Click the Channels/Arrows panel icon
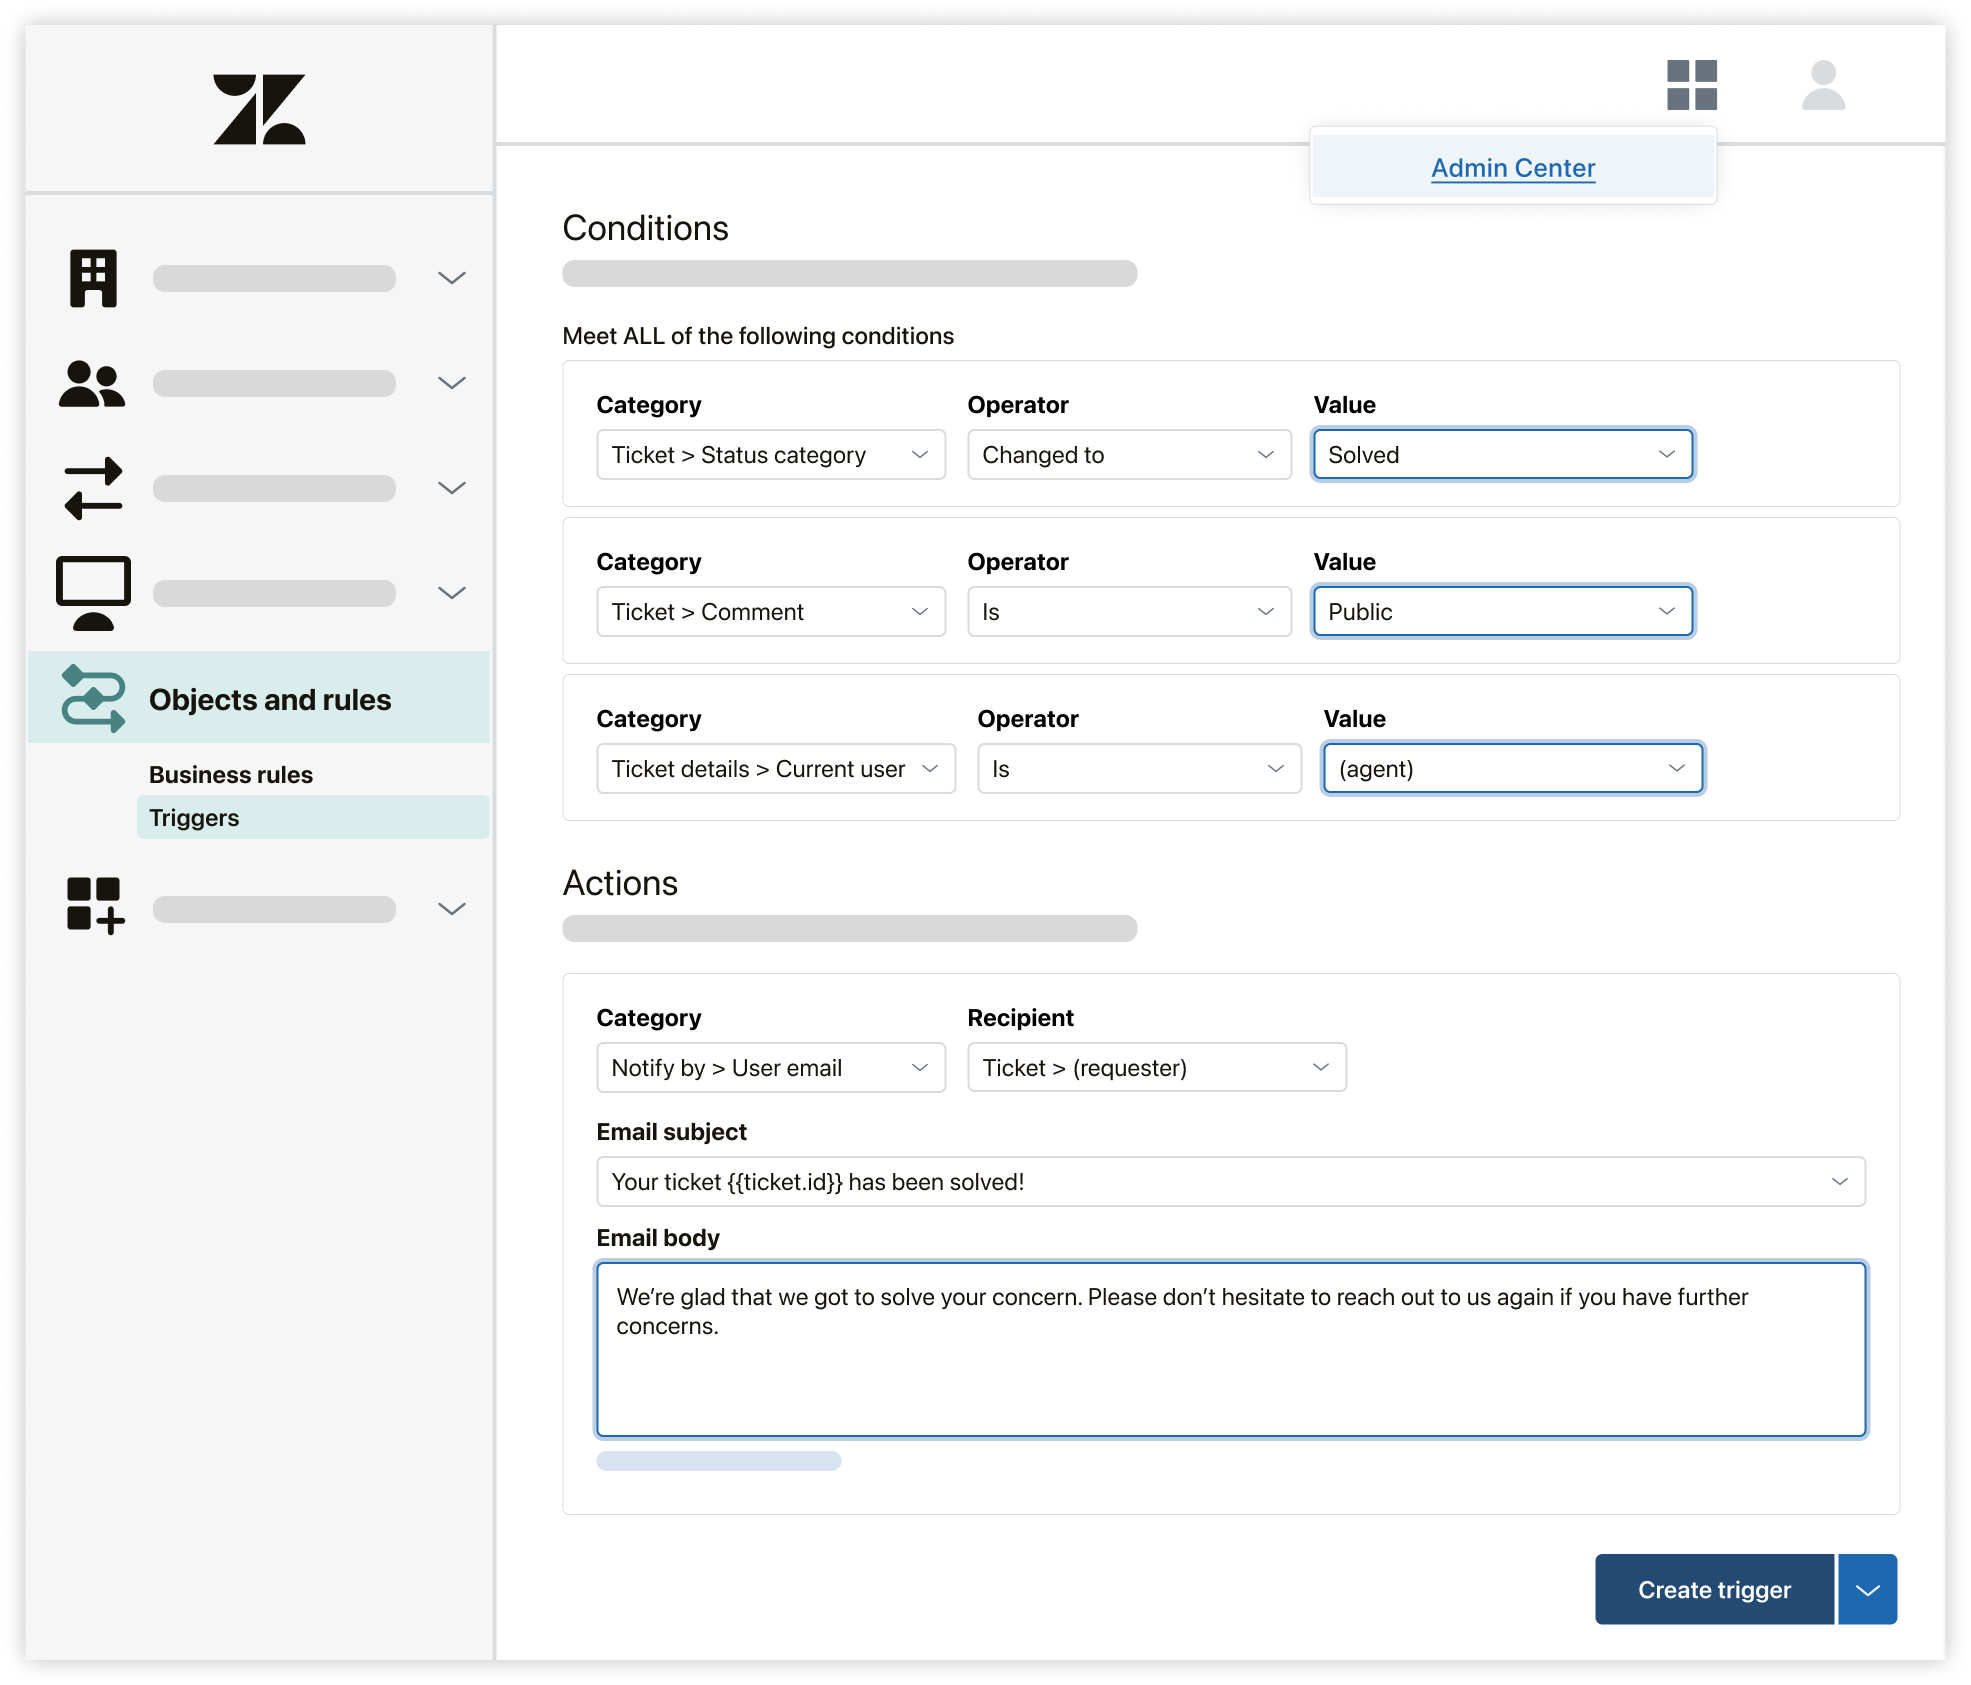This screenshot has height=1685, width=1971. point(94,486)
